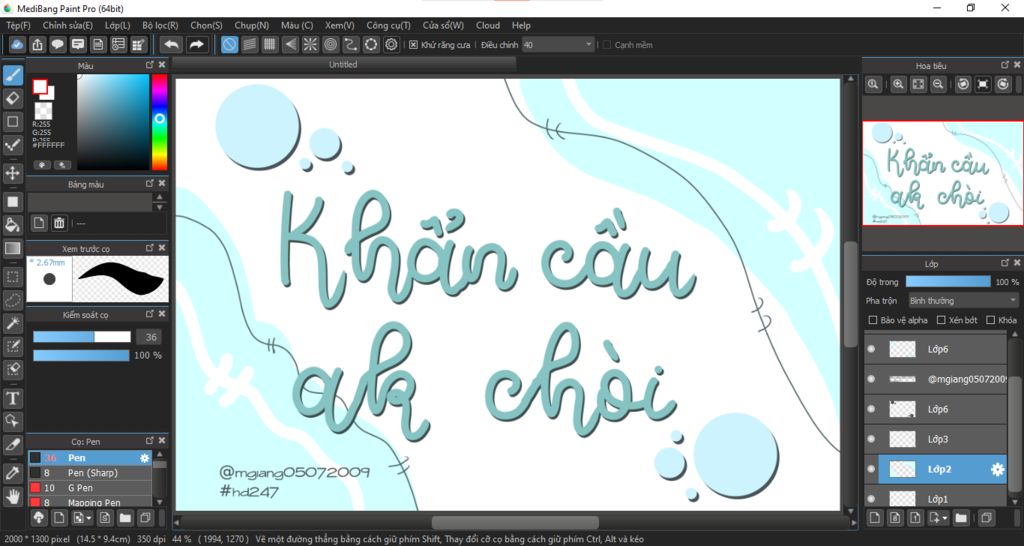Click the Undo arrow in toolbar
1024x546 pixels.
pos(171,44)
